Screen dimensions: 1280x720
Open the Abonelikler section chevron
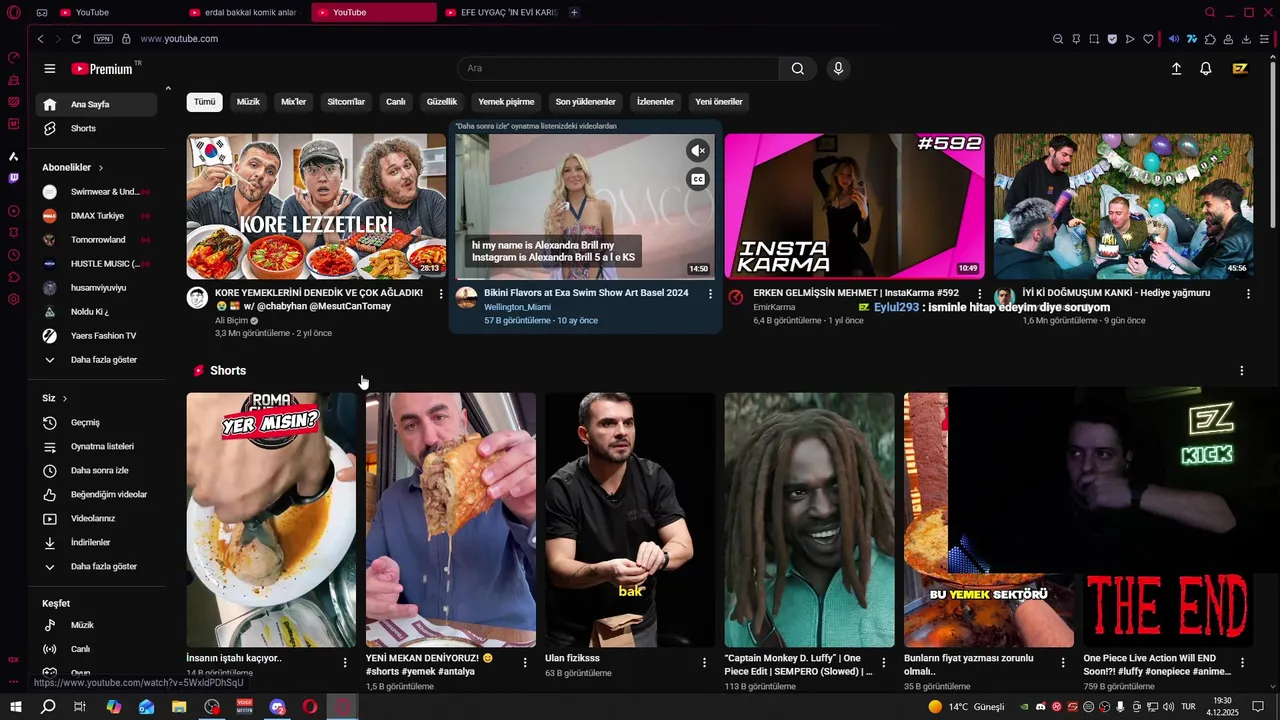tap(101, 168)
